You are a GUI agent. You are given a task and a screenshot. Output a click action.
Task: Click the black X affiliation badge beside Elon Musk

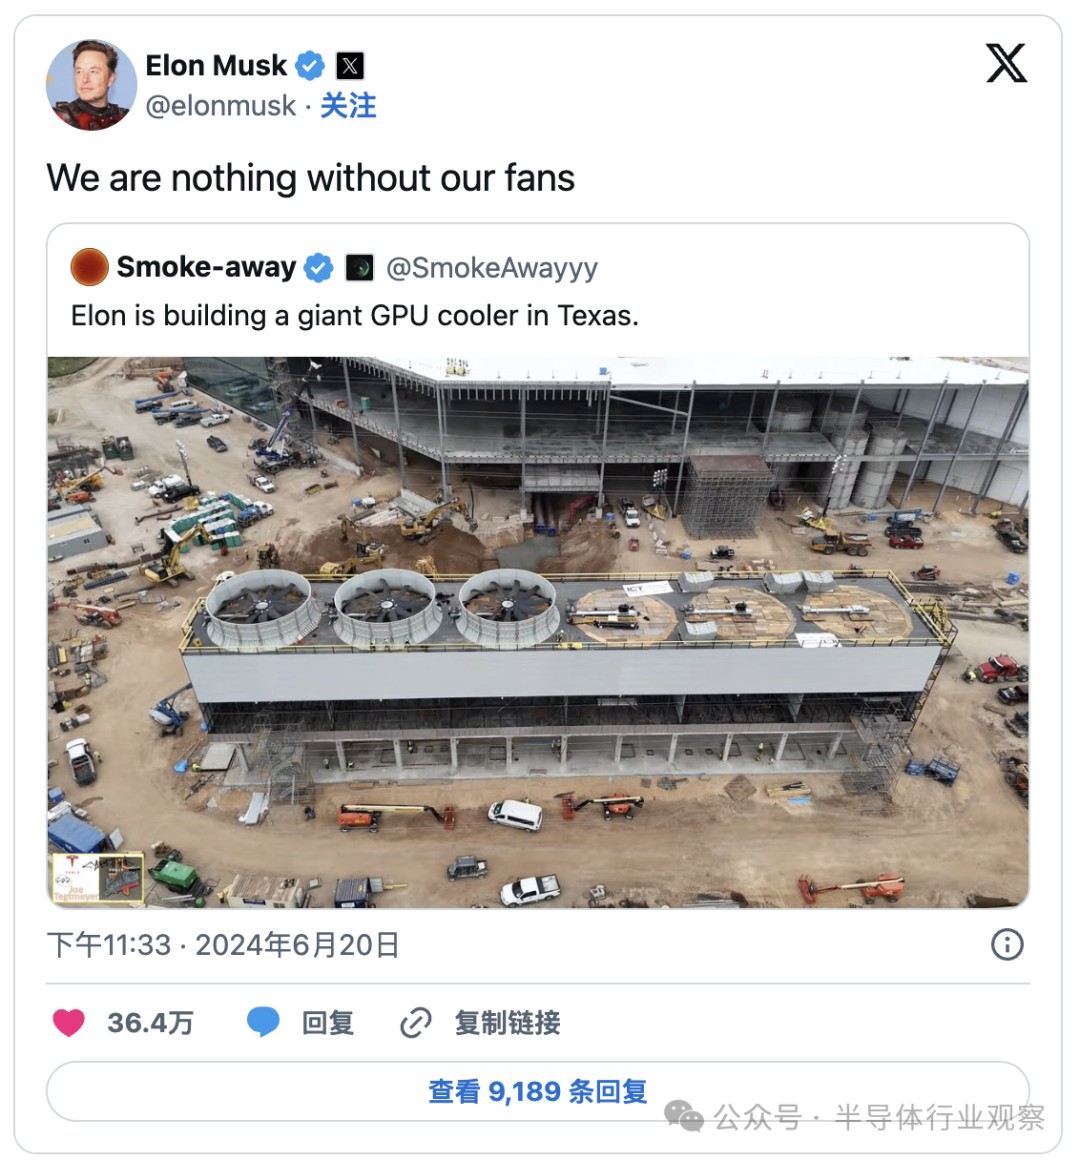tap(349, 66)
